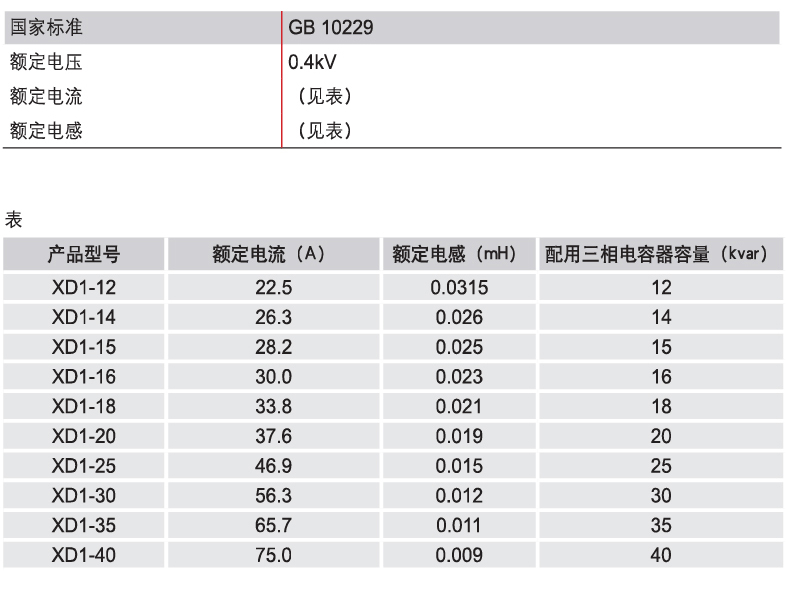Select the 配用三相电容器容量 (kvar) header
This screenshot has width=786, height=599.
tap(656, 255)
